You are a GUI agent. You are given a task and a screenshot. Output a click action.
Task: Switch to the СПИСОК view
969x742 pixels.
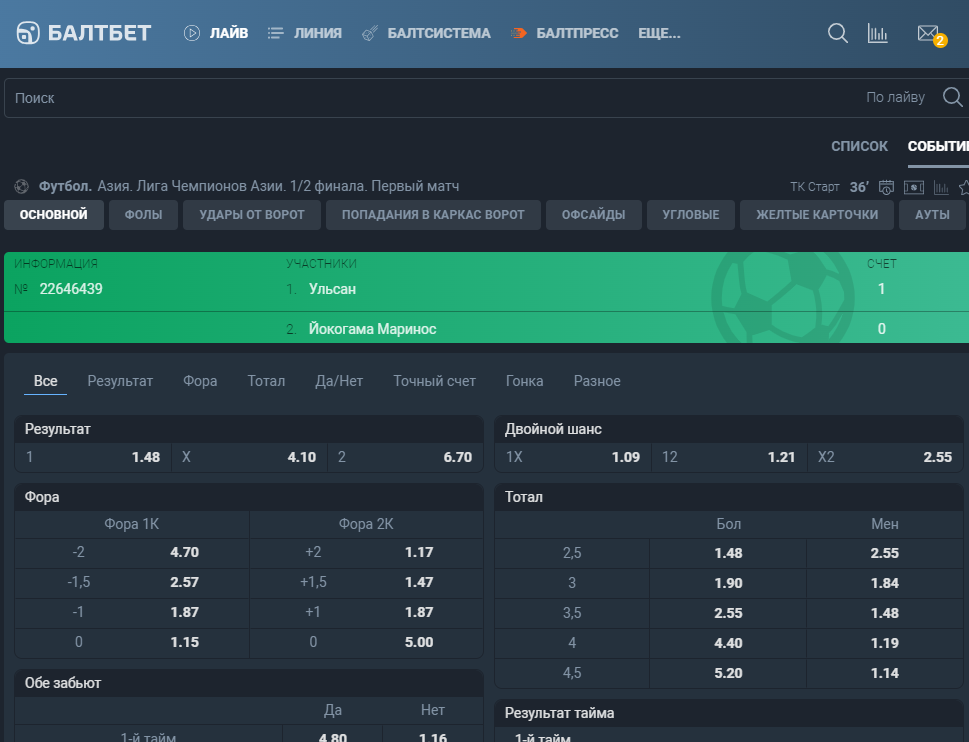pyautogui.click(x=859, y=146)
